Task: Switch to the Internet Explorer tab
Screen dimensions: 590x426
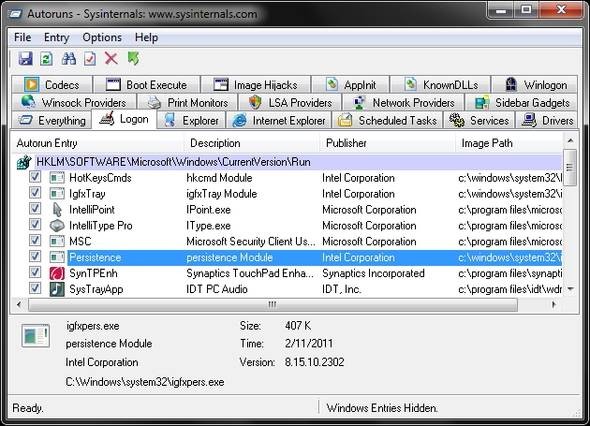Action: [x=278, y=120]
